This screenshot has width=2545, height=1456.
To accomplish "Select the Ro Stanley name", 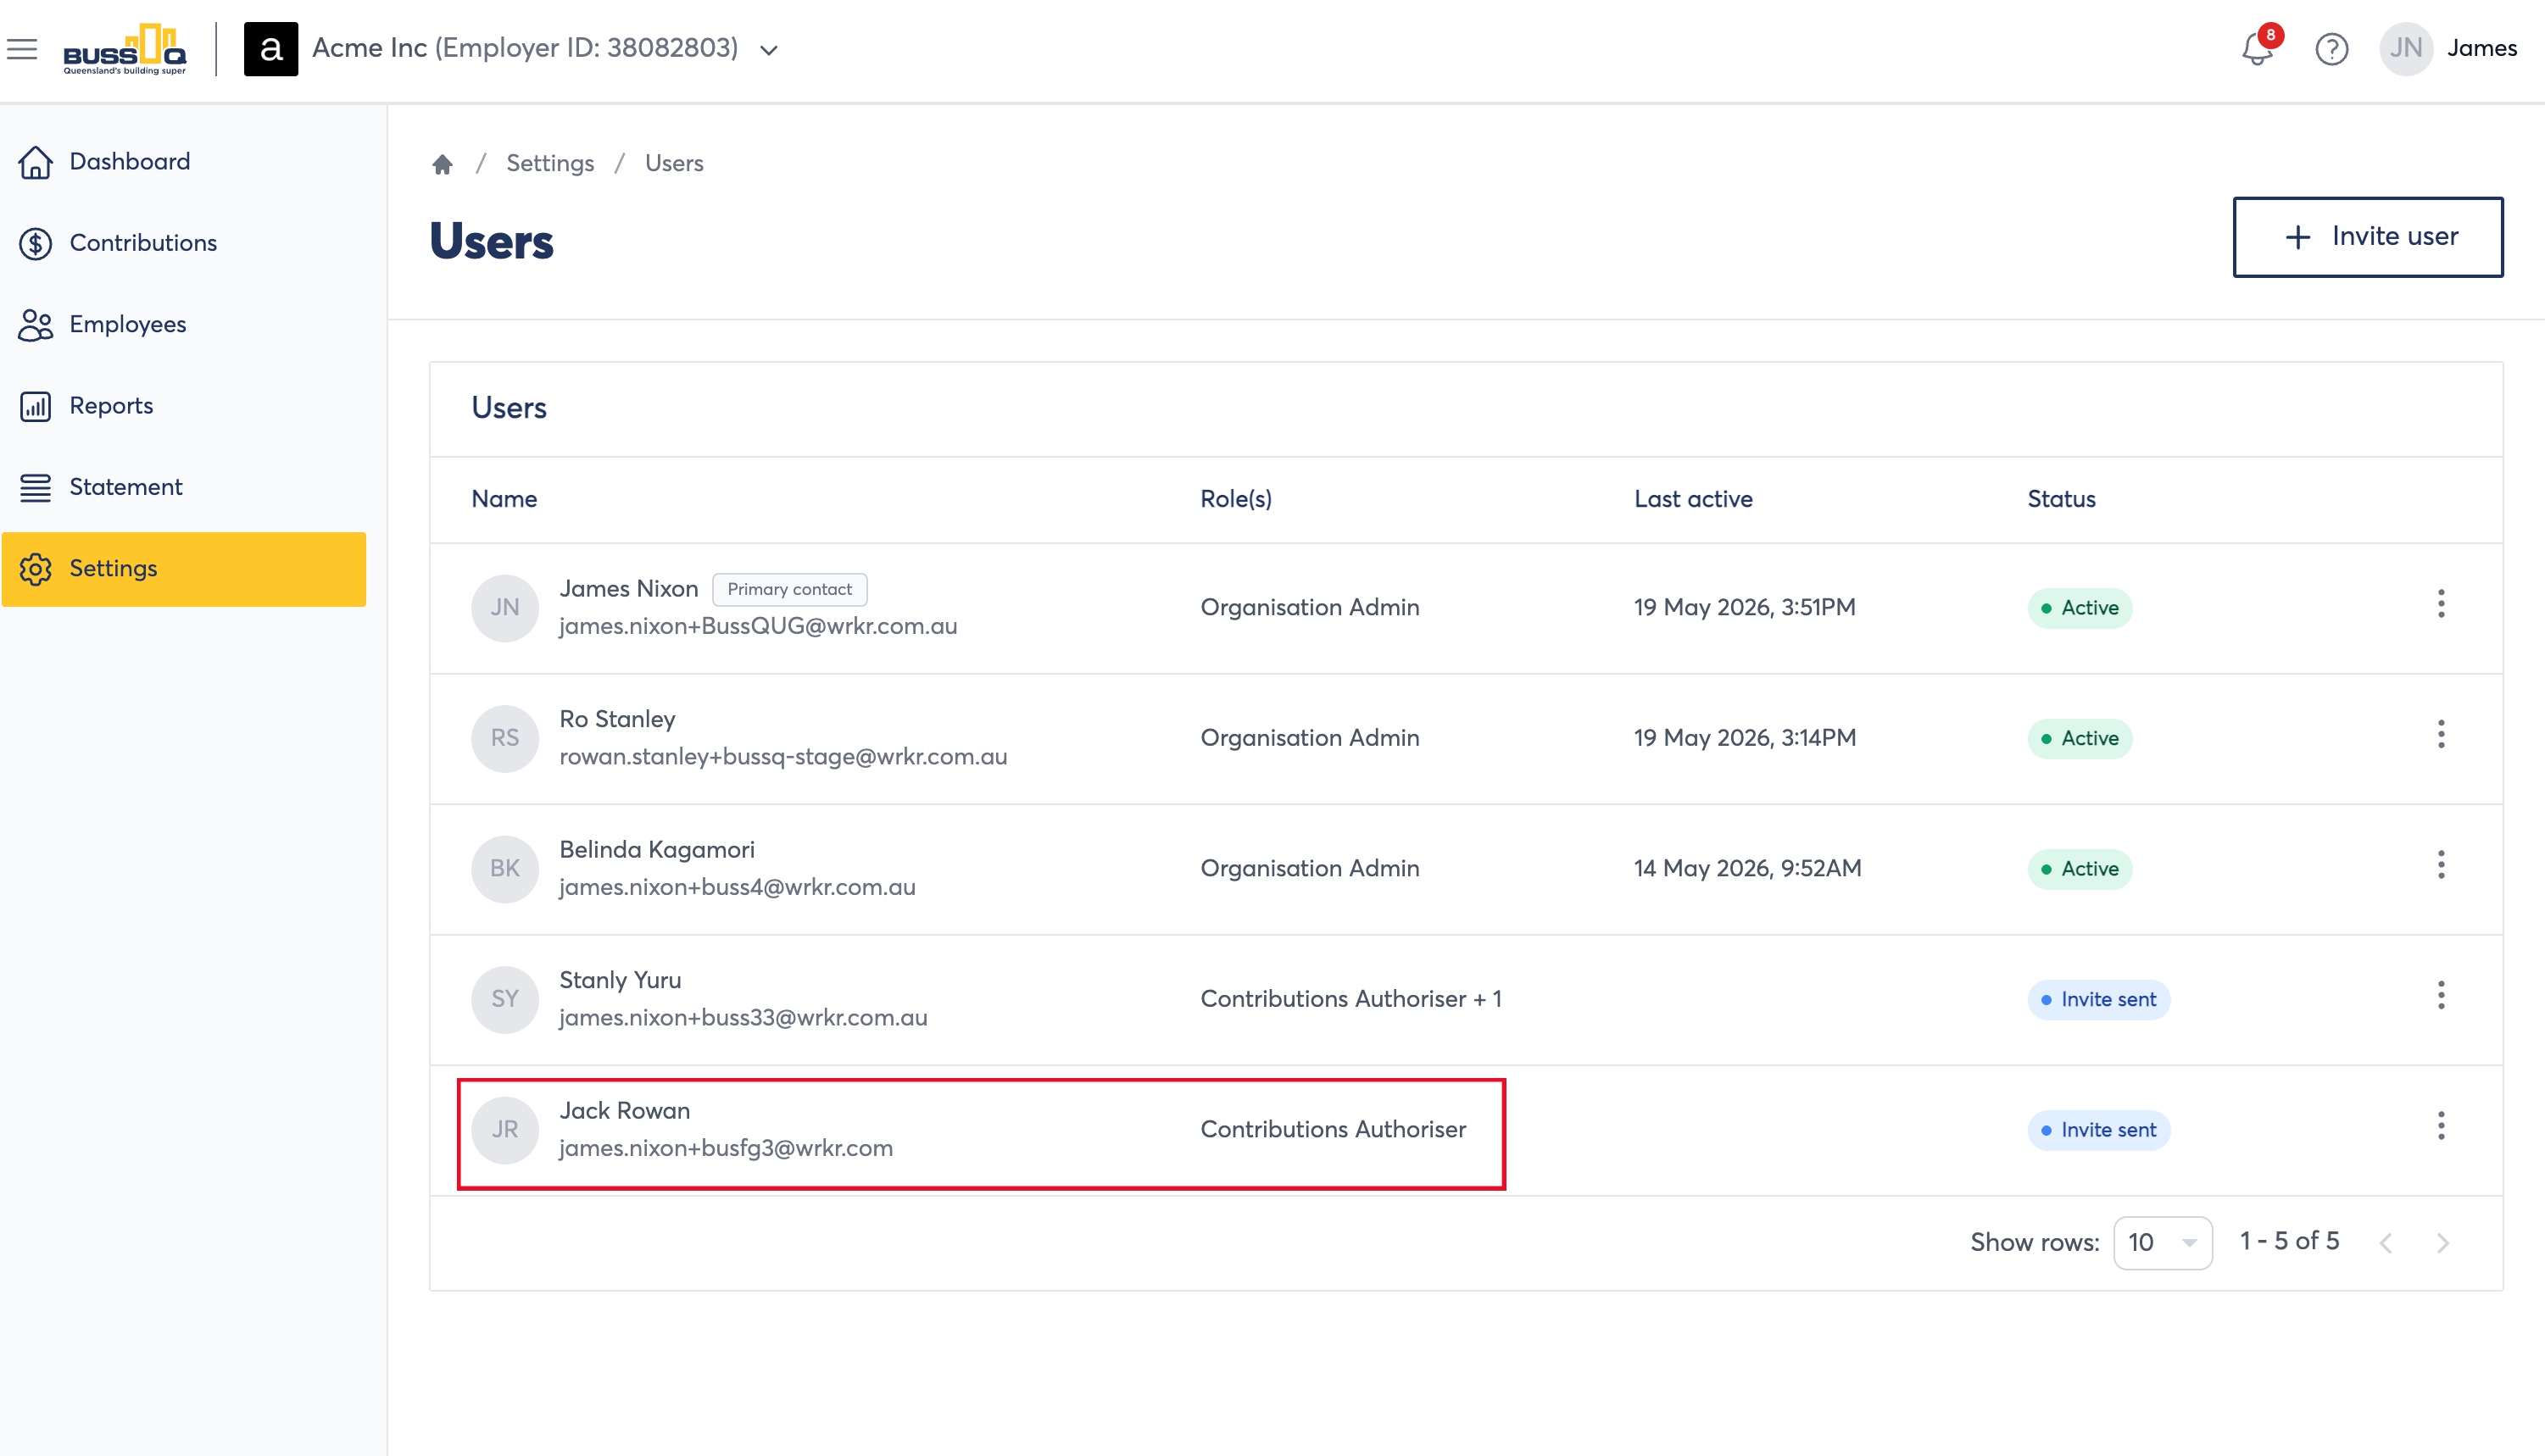I will [x=617, y=719].
